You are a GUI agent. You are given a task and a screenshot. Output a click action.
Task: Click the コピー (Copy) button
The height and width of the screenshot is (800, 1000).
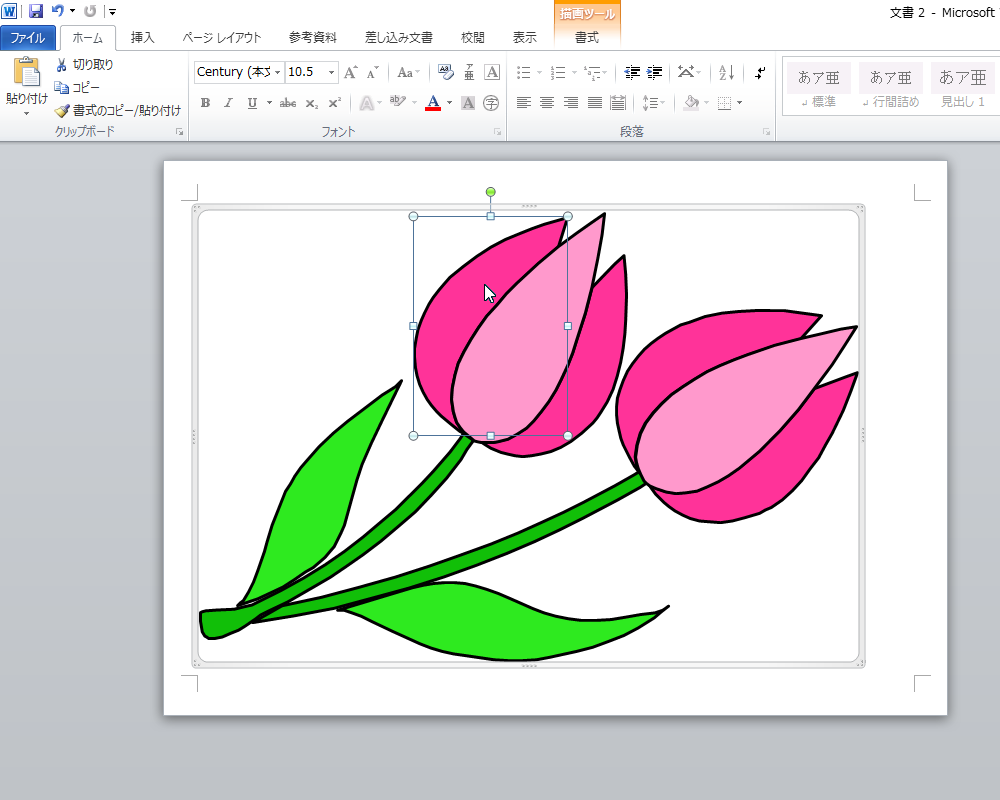click(x=78, y=88)
